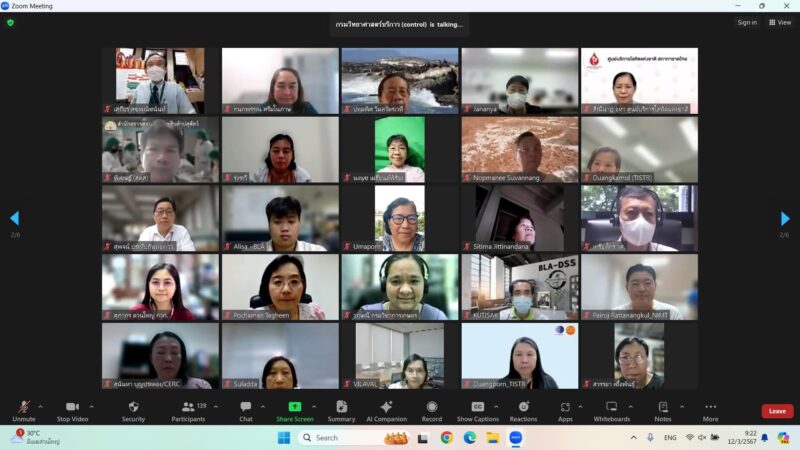Image resolution: width=800 pixels, height=450 pixels.
Task: Open Zoom Apps
Action: click(565, 411)
